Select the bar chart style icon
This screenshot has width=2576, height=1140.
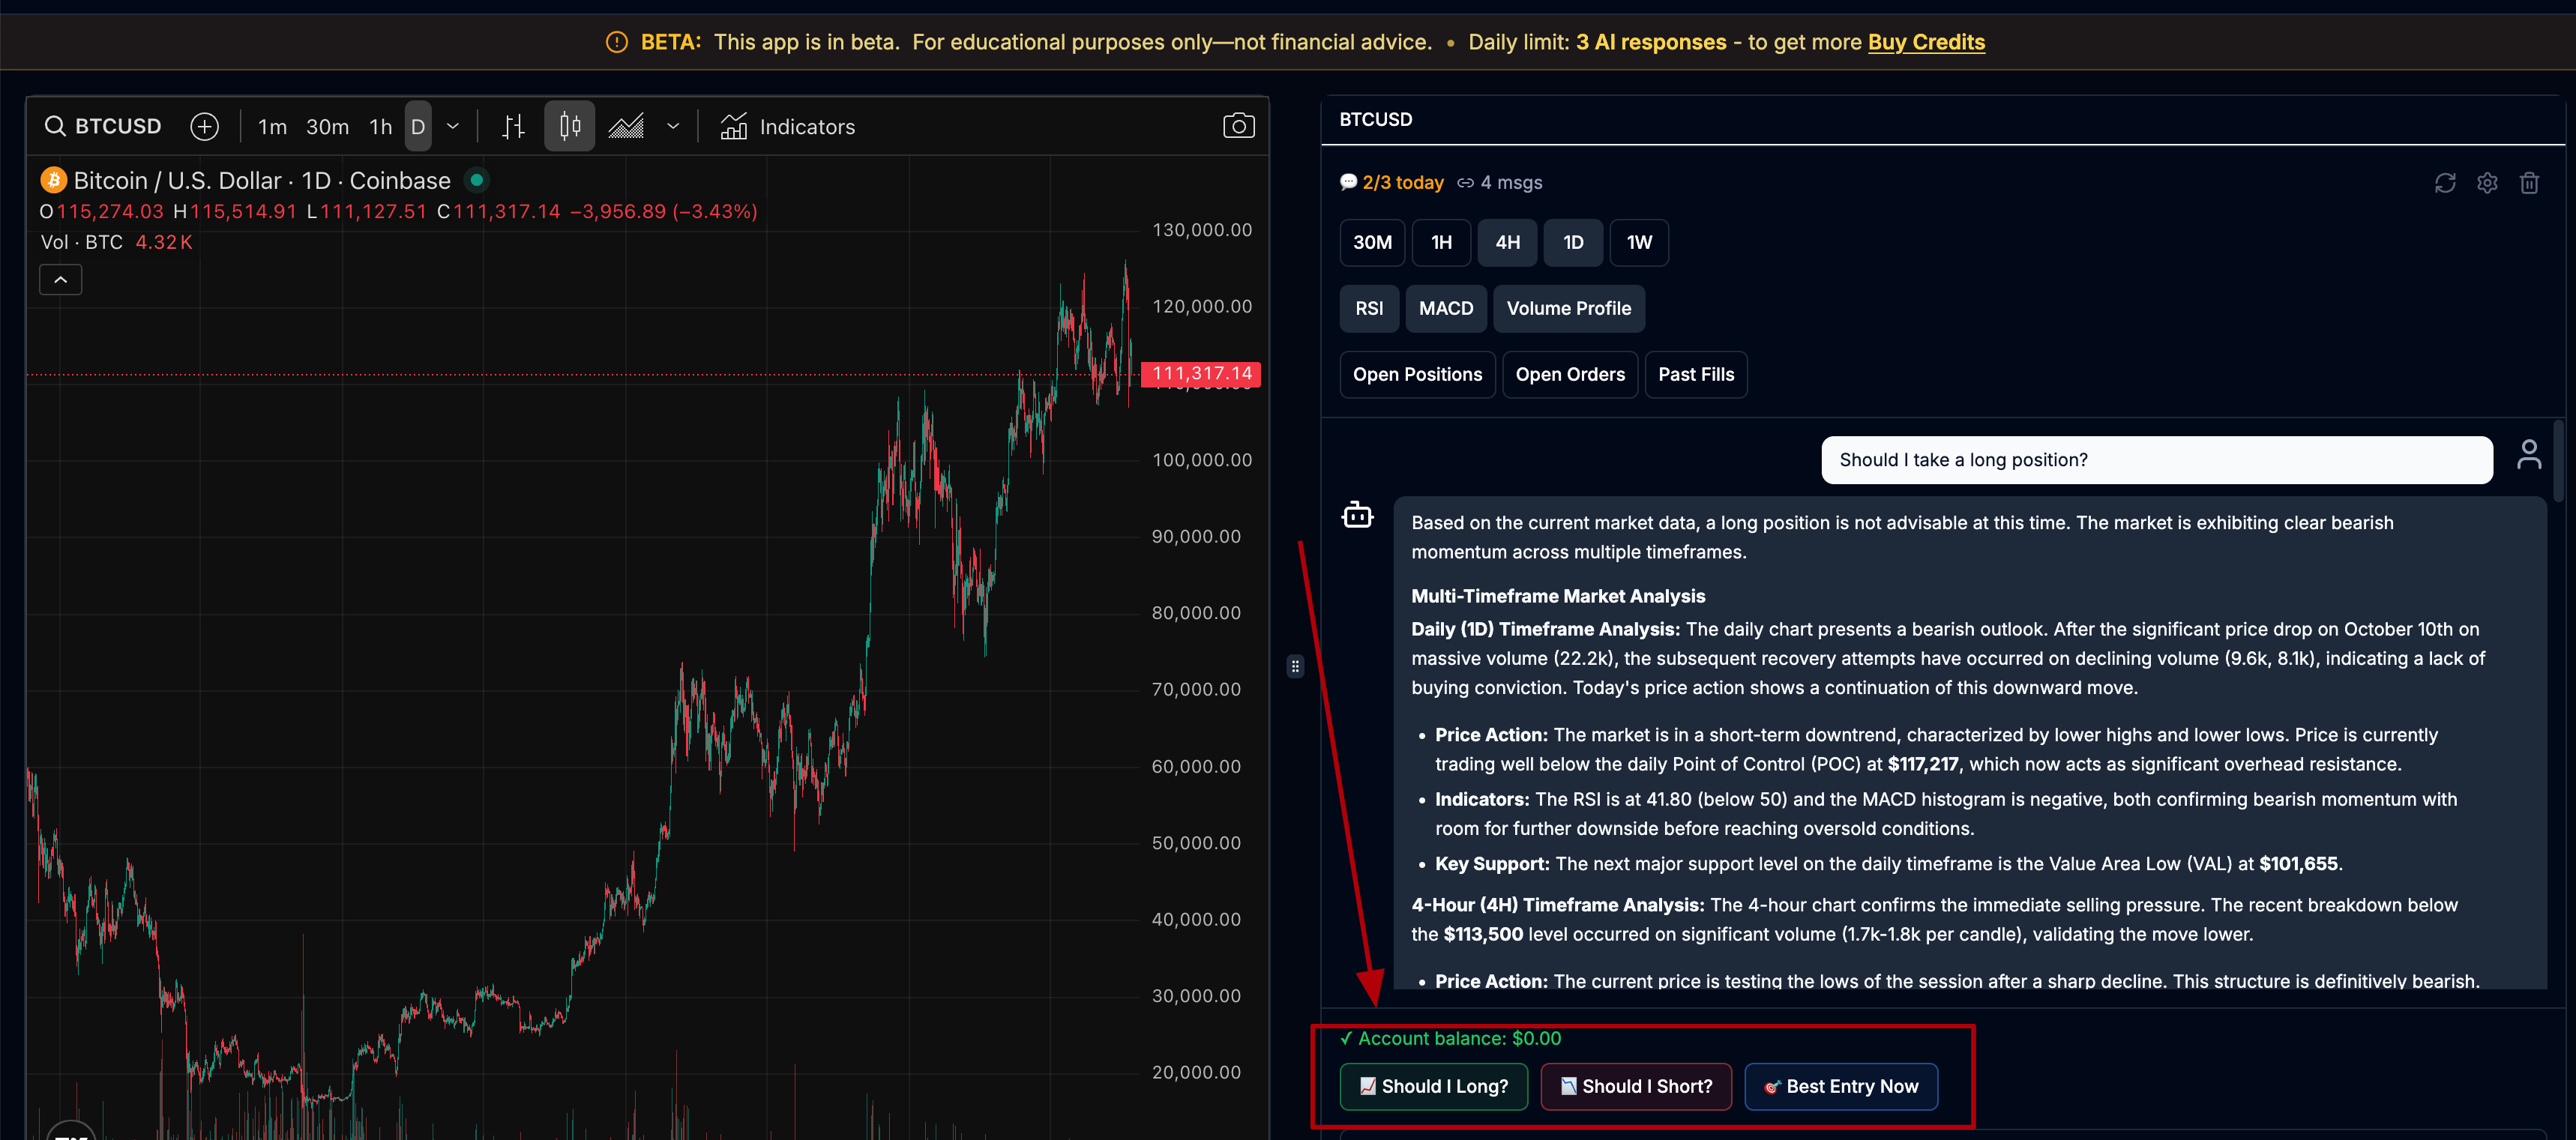(513, 126)
